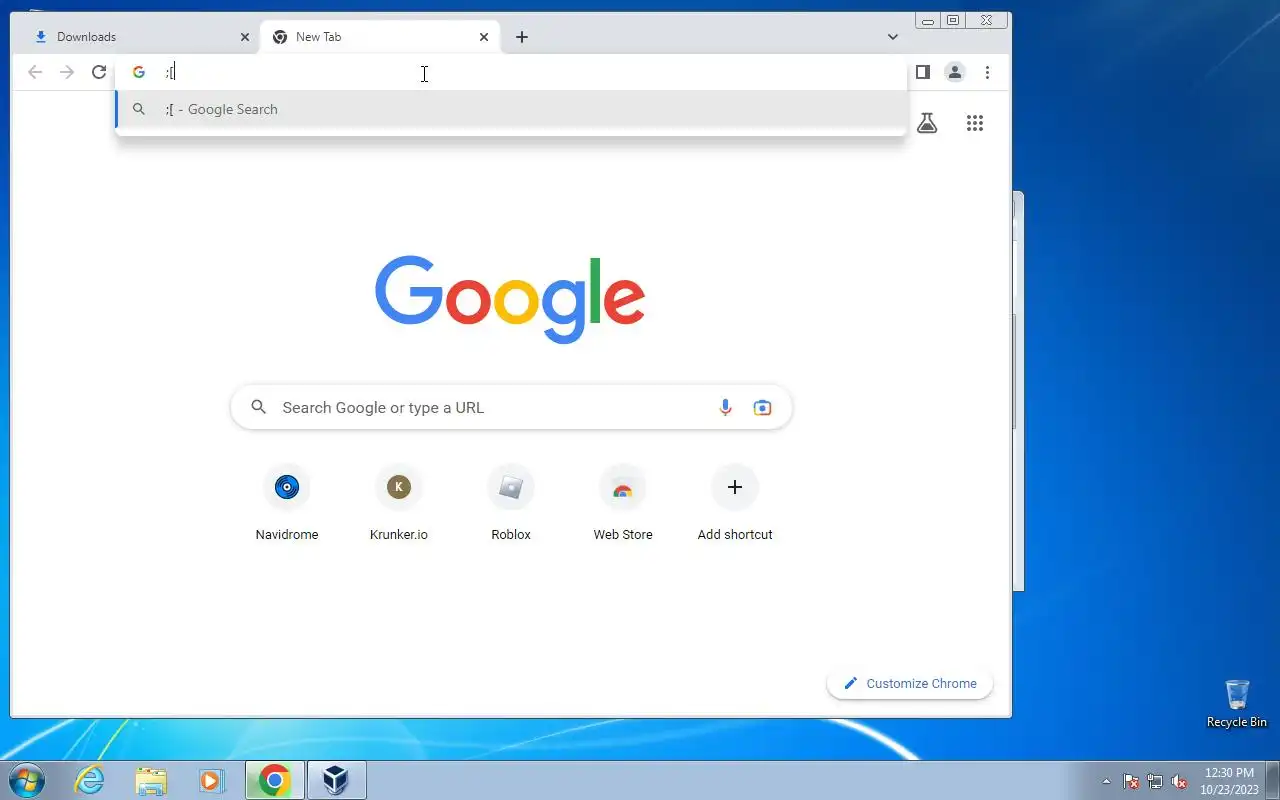The image size is (1280, 800).
Task: Click the magnifier icon in the search box
Action: 259,407
